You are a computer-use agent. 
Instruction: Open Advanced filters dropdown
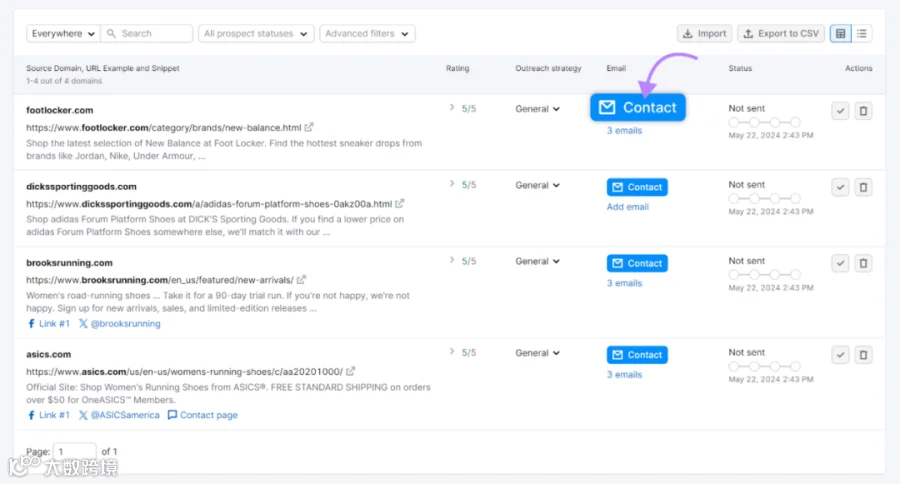tap(367, 33)
